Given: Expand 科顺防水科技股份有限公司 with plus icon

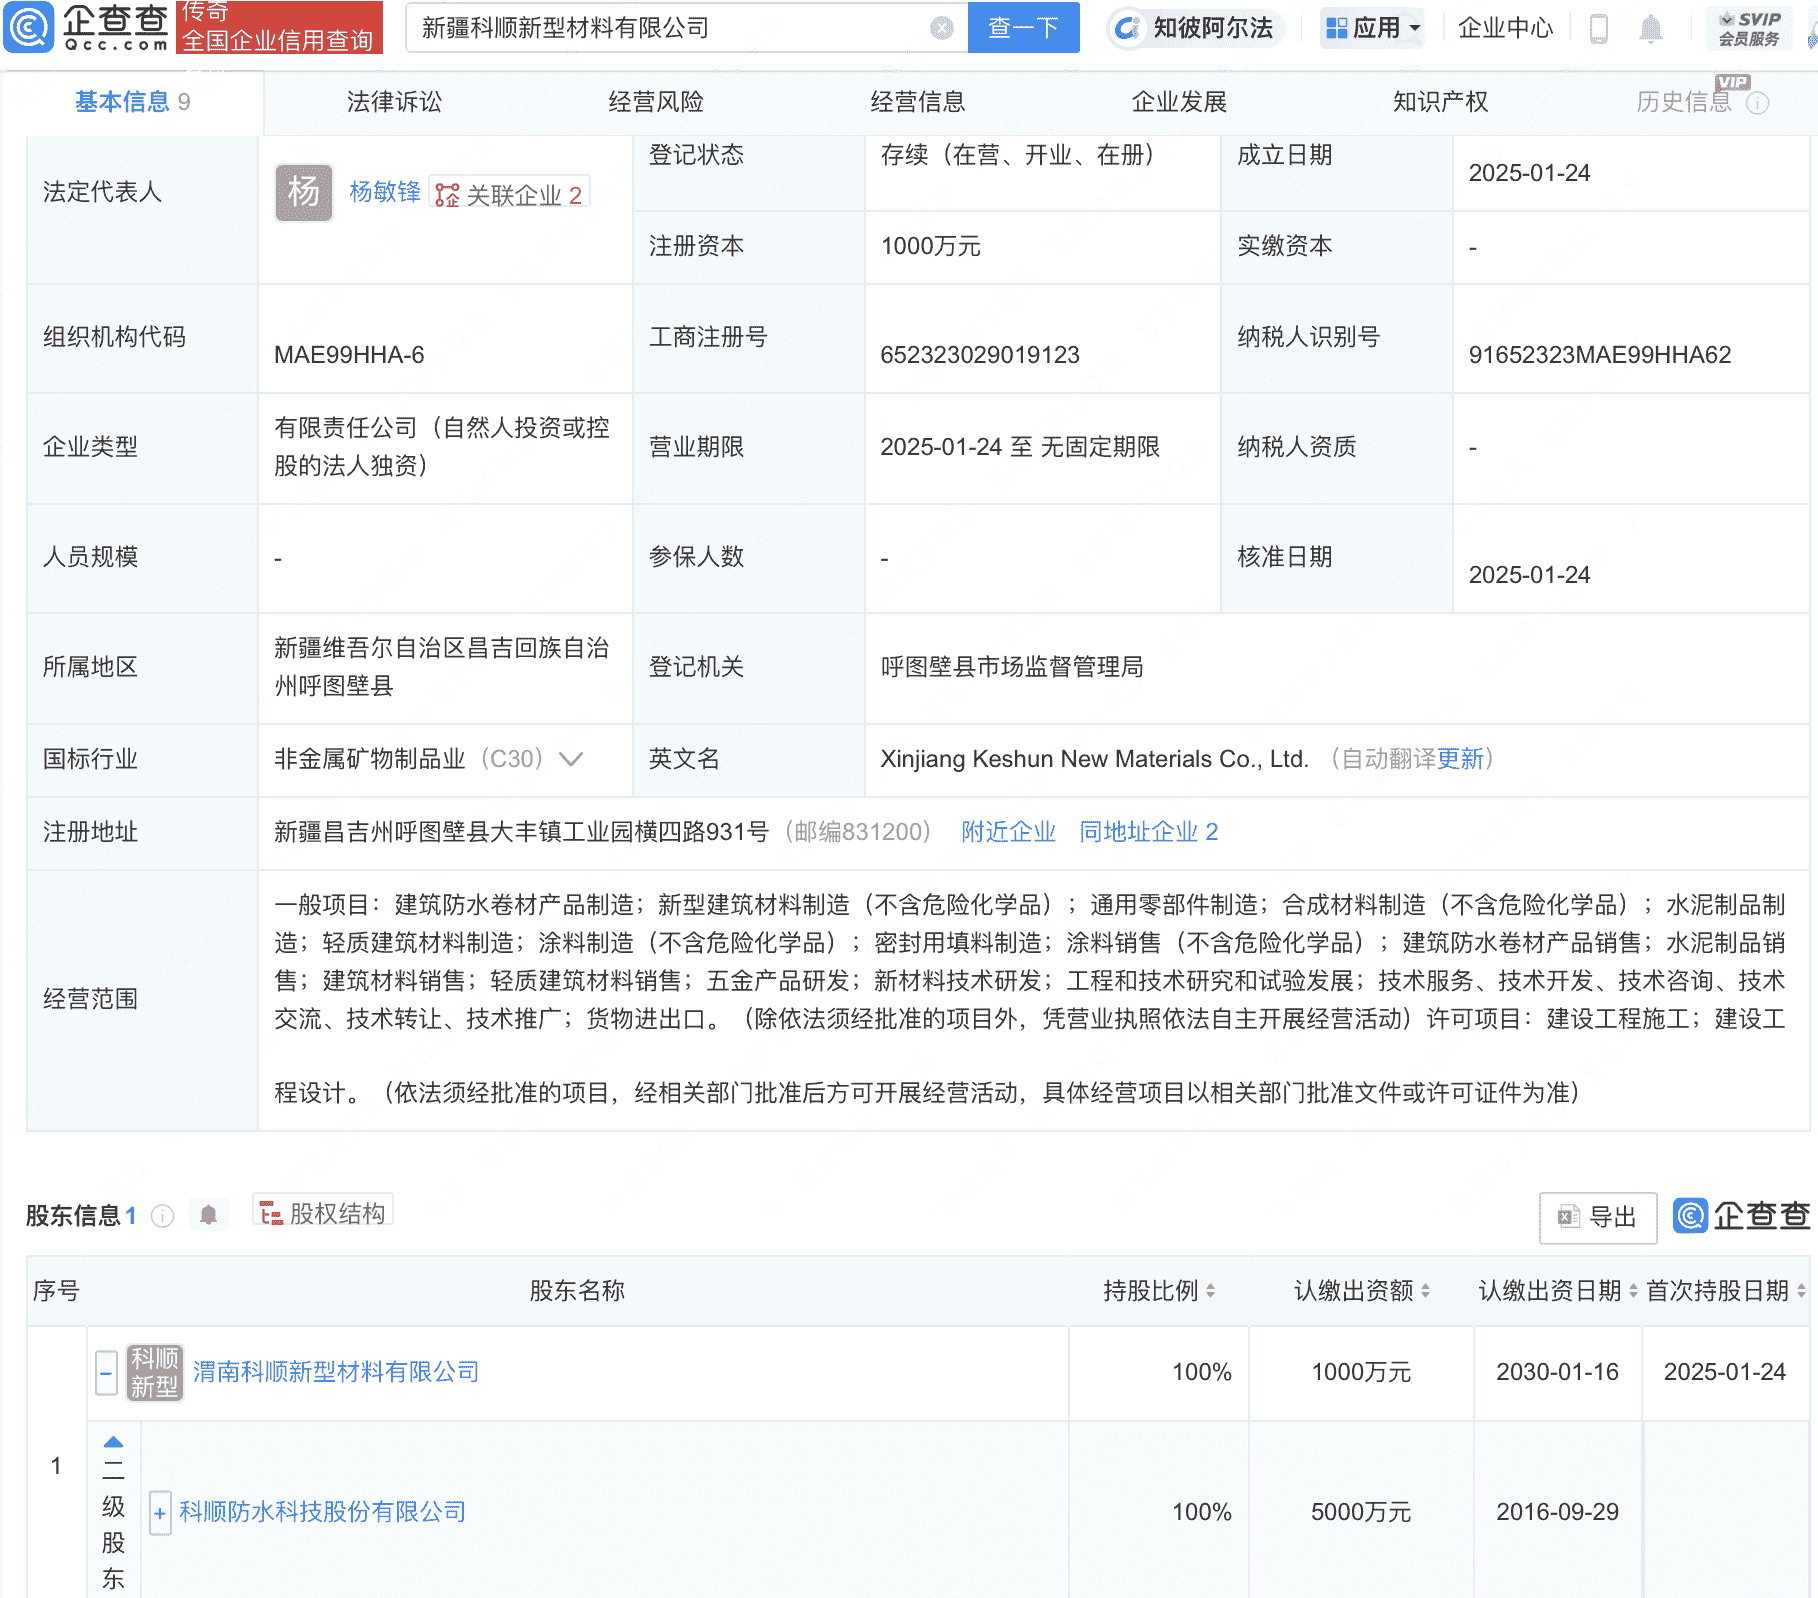Looking at the screenshot, I should click(160, 1513).
